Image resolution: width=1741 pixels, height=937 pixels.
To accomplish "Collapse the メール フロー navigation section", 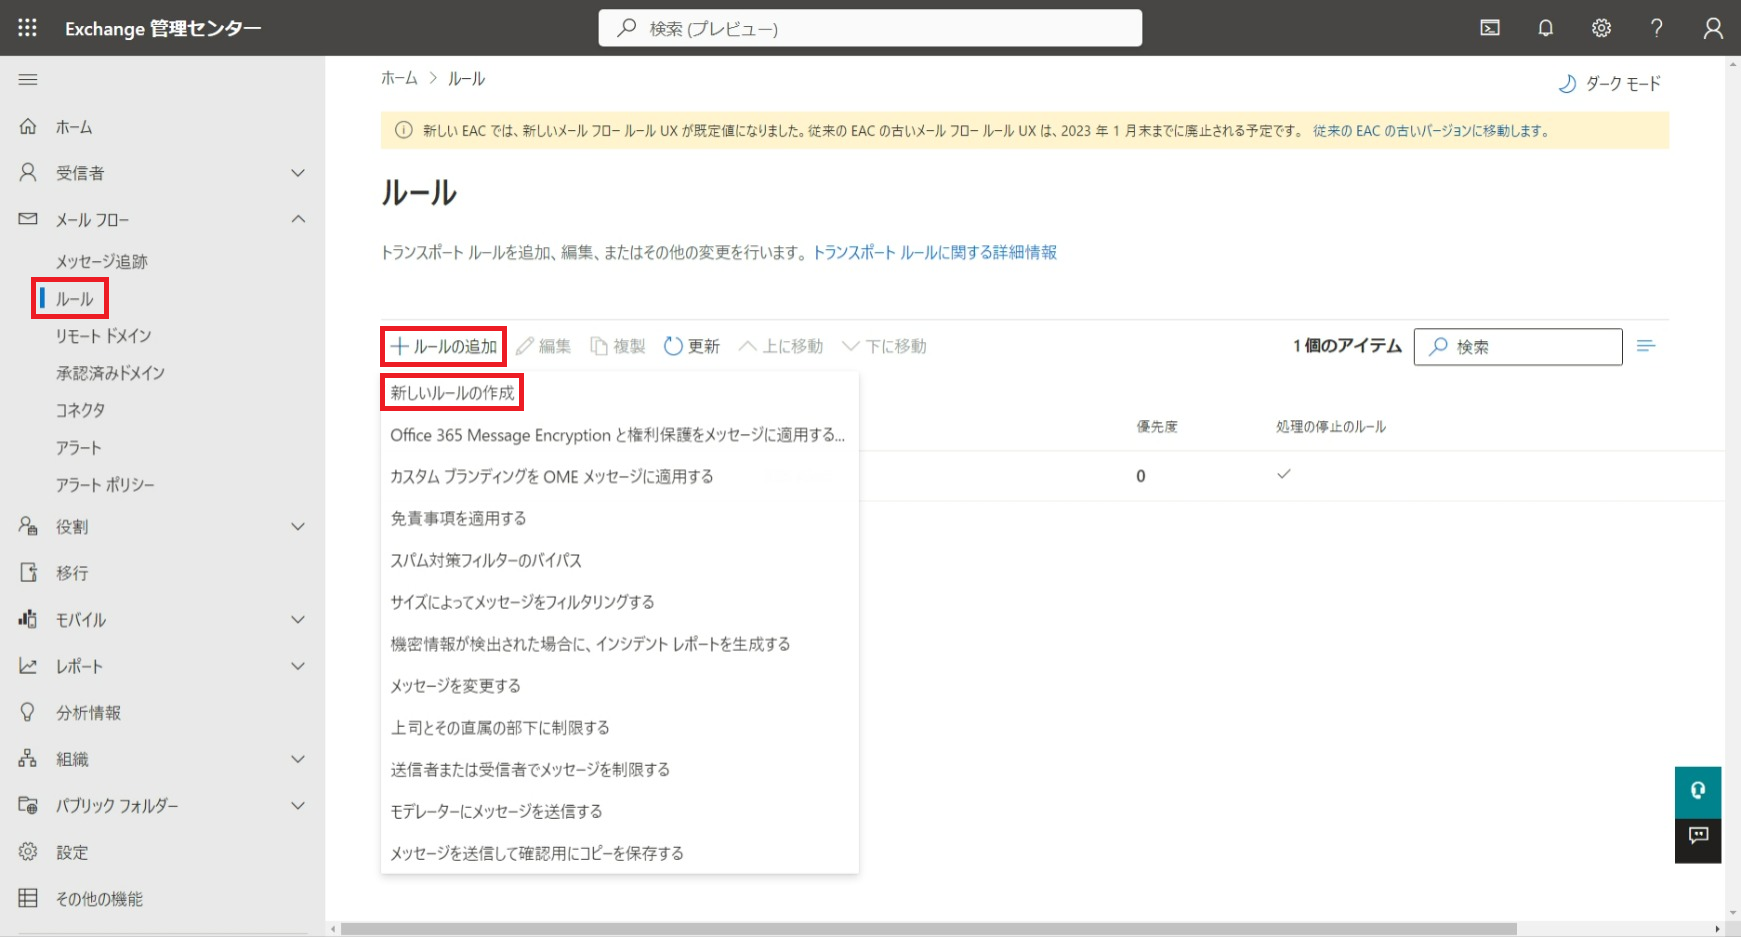I will click(297, 219).
